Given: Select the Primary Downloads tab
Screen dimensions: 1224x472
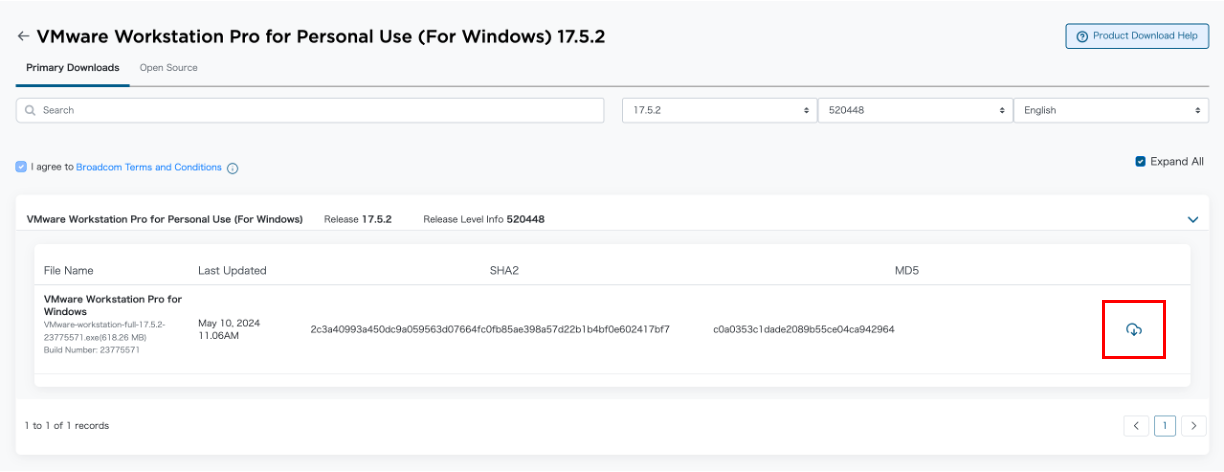Looking at the screenshot, I should tap(72, 68).
